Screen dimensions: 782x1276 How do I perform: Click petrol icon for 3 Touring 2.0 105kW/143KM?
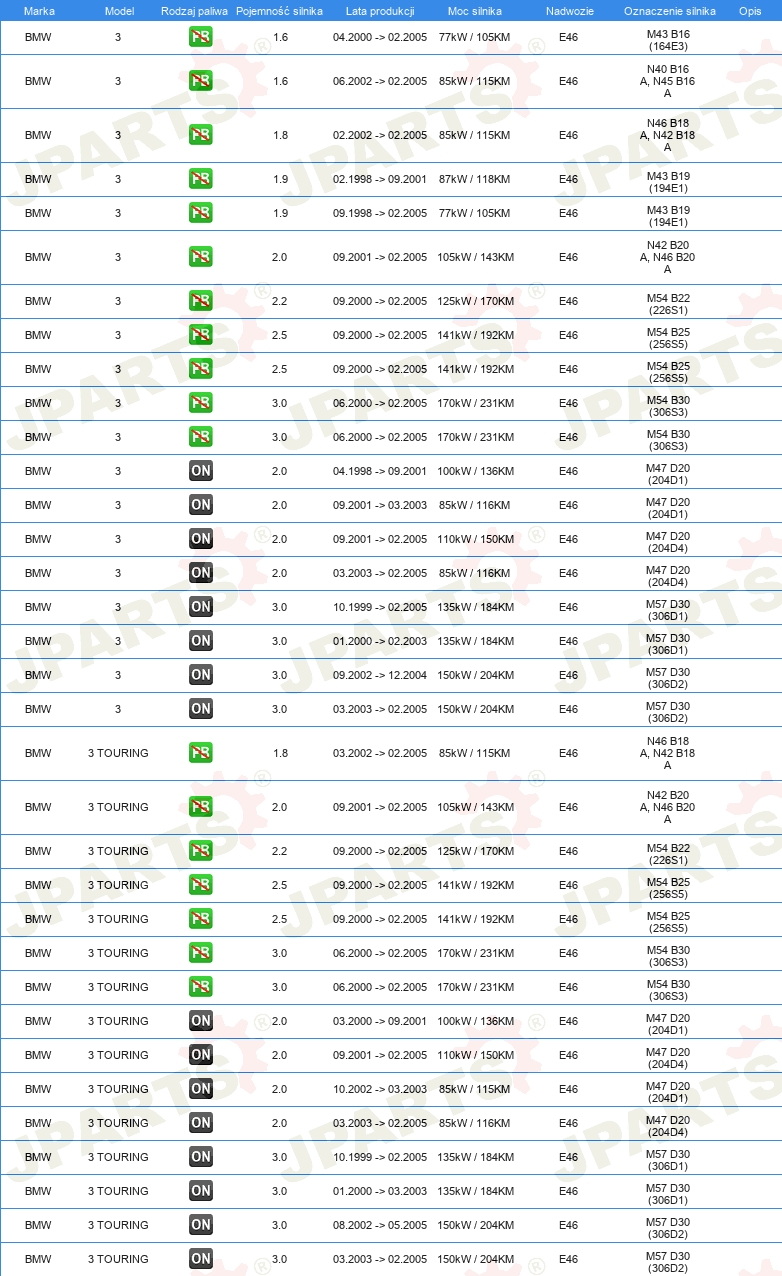pos(201,807)
